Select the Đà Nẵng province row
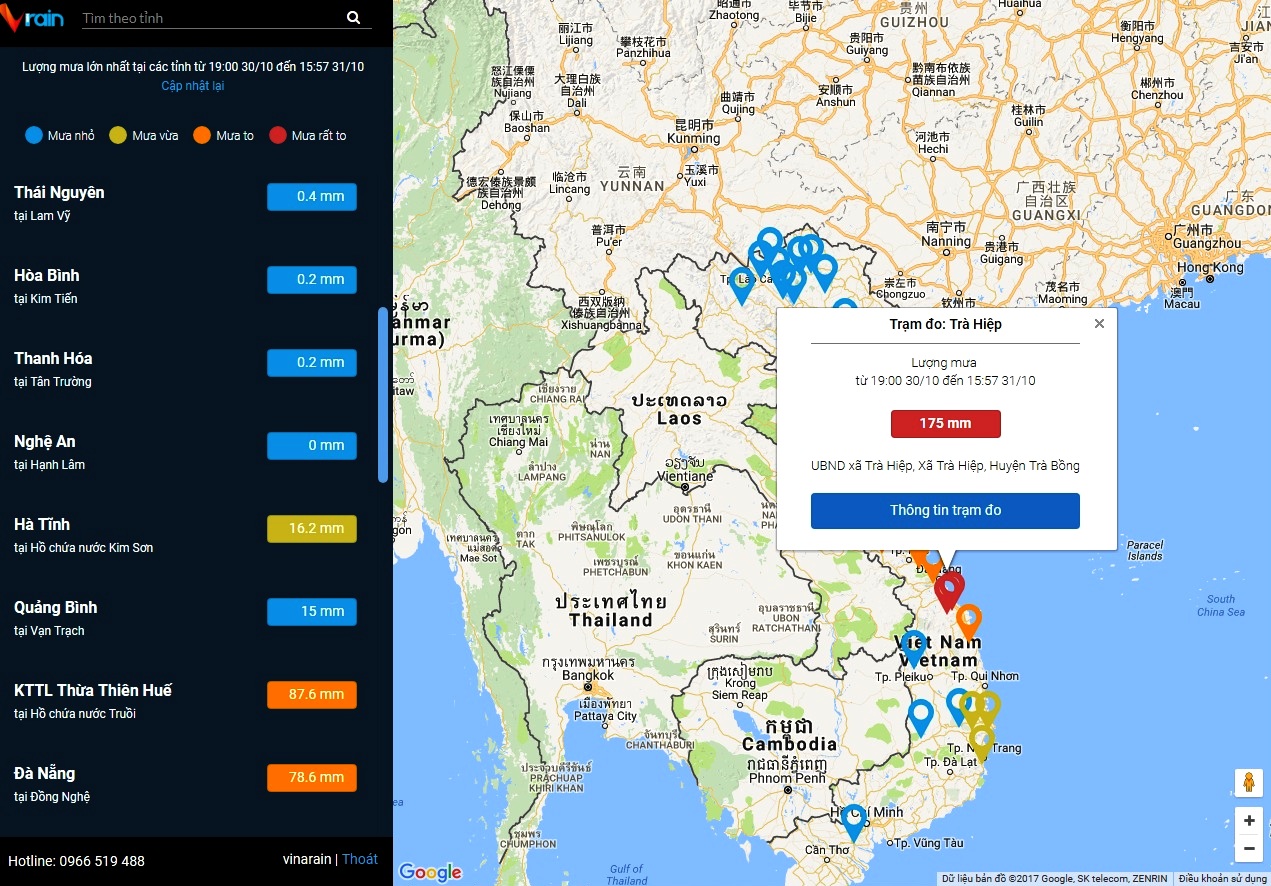Viewport: 1271px width, 886px height. tap(186, 783)
